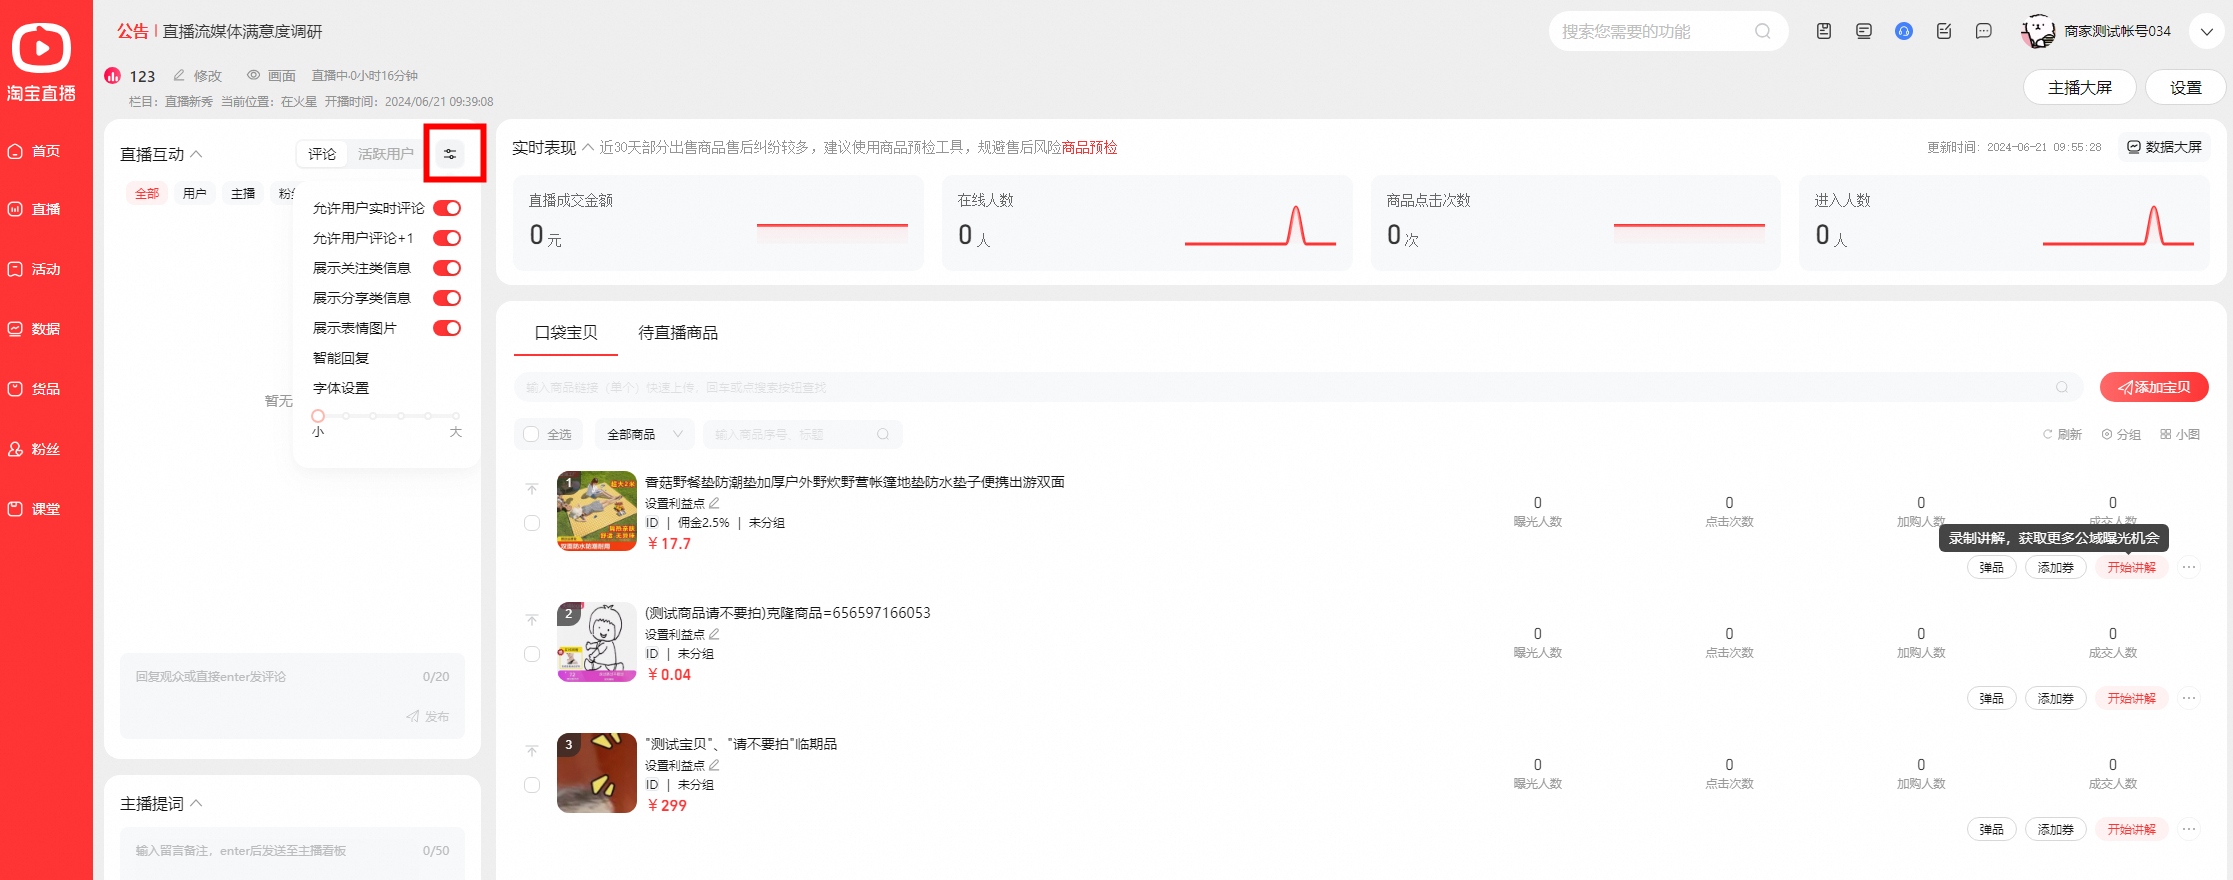This screenshot has width=2233, height=880.
Task: Filter comments by 主播
Action: (x=243, y=194)
